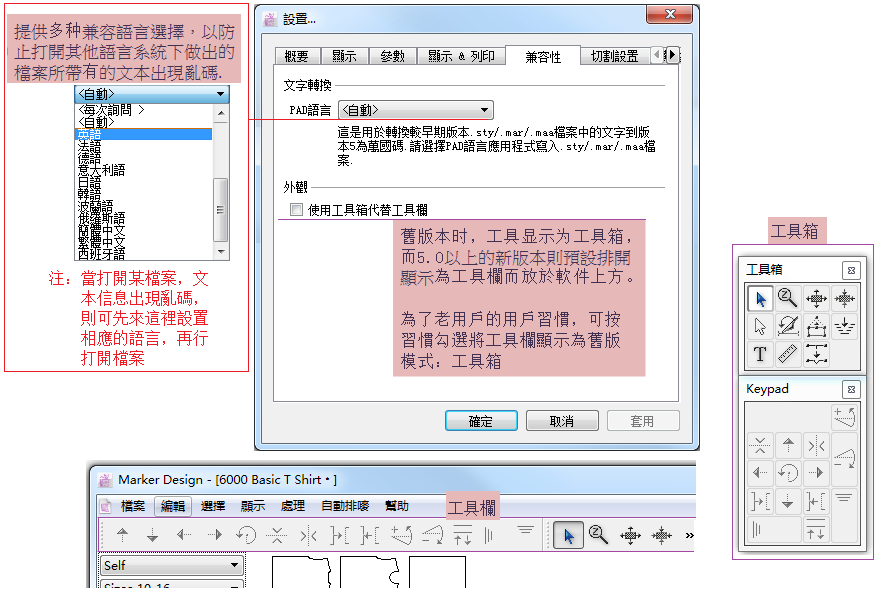Enable 使用工具箱代替工具欄 checkbox
This screenshot has width=880, height=596.
(295, 210)
